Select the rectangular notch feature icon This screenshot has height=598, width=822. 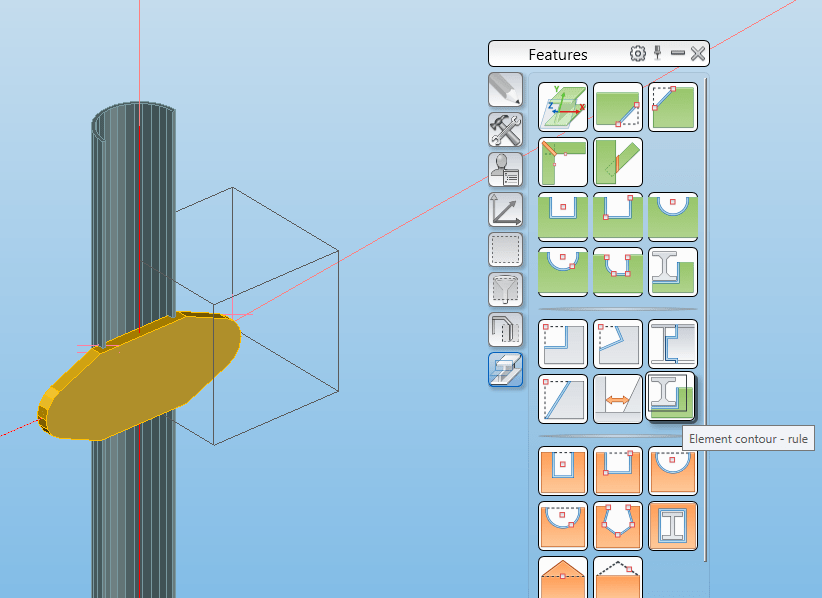[x=562, y=216]
